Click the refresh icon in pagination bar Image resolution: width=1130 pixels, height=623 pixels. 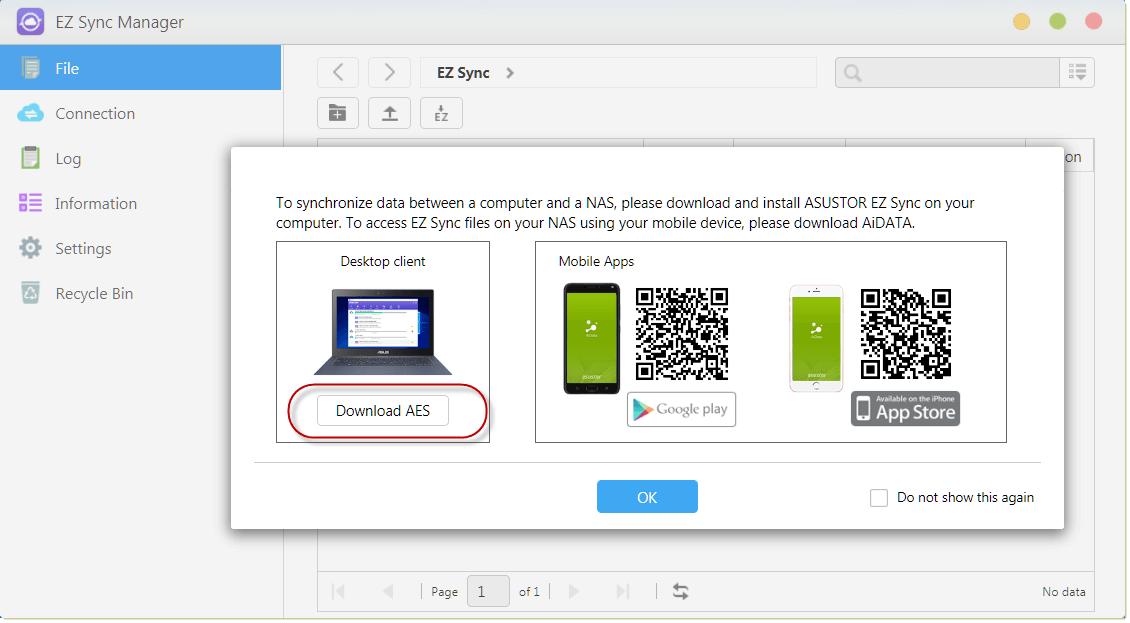(680, 592)
